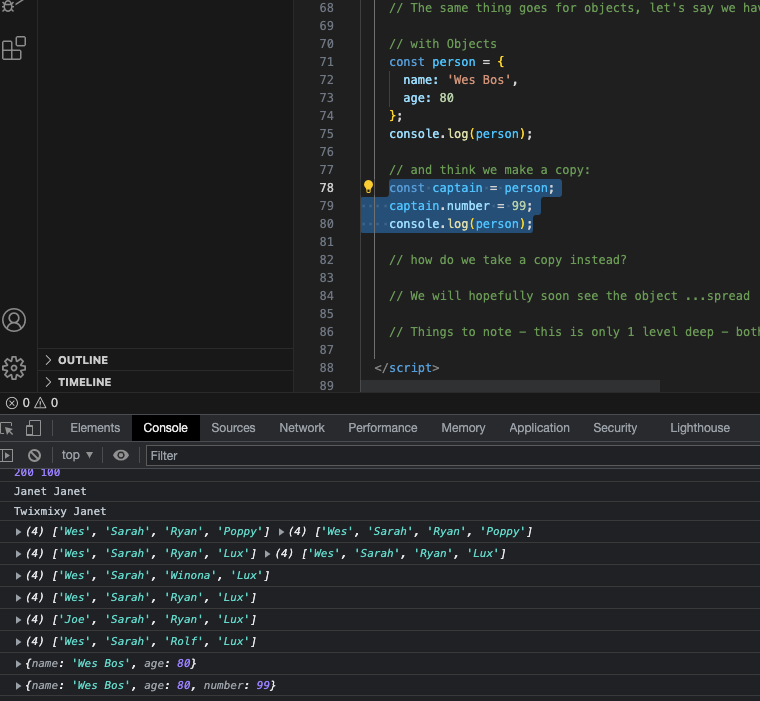Toggle the console sidebar panel
Image resolution: width=760 pixels, height=701 pixels.
tap(7, 455)
